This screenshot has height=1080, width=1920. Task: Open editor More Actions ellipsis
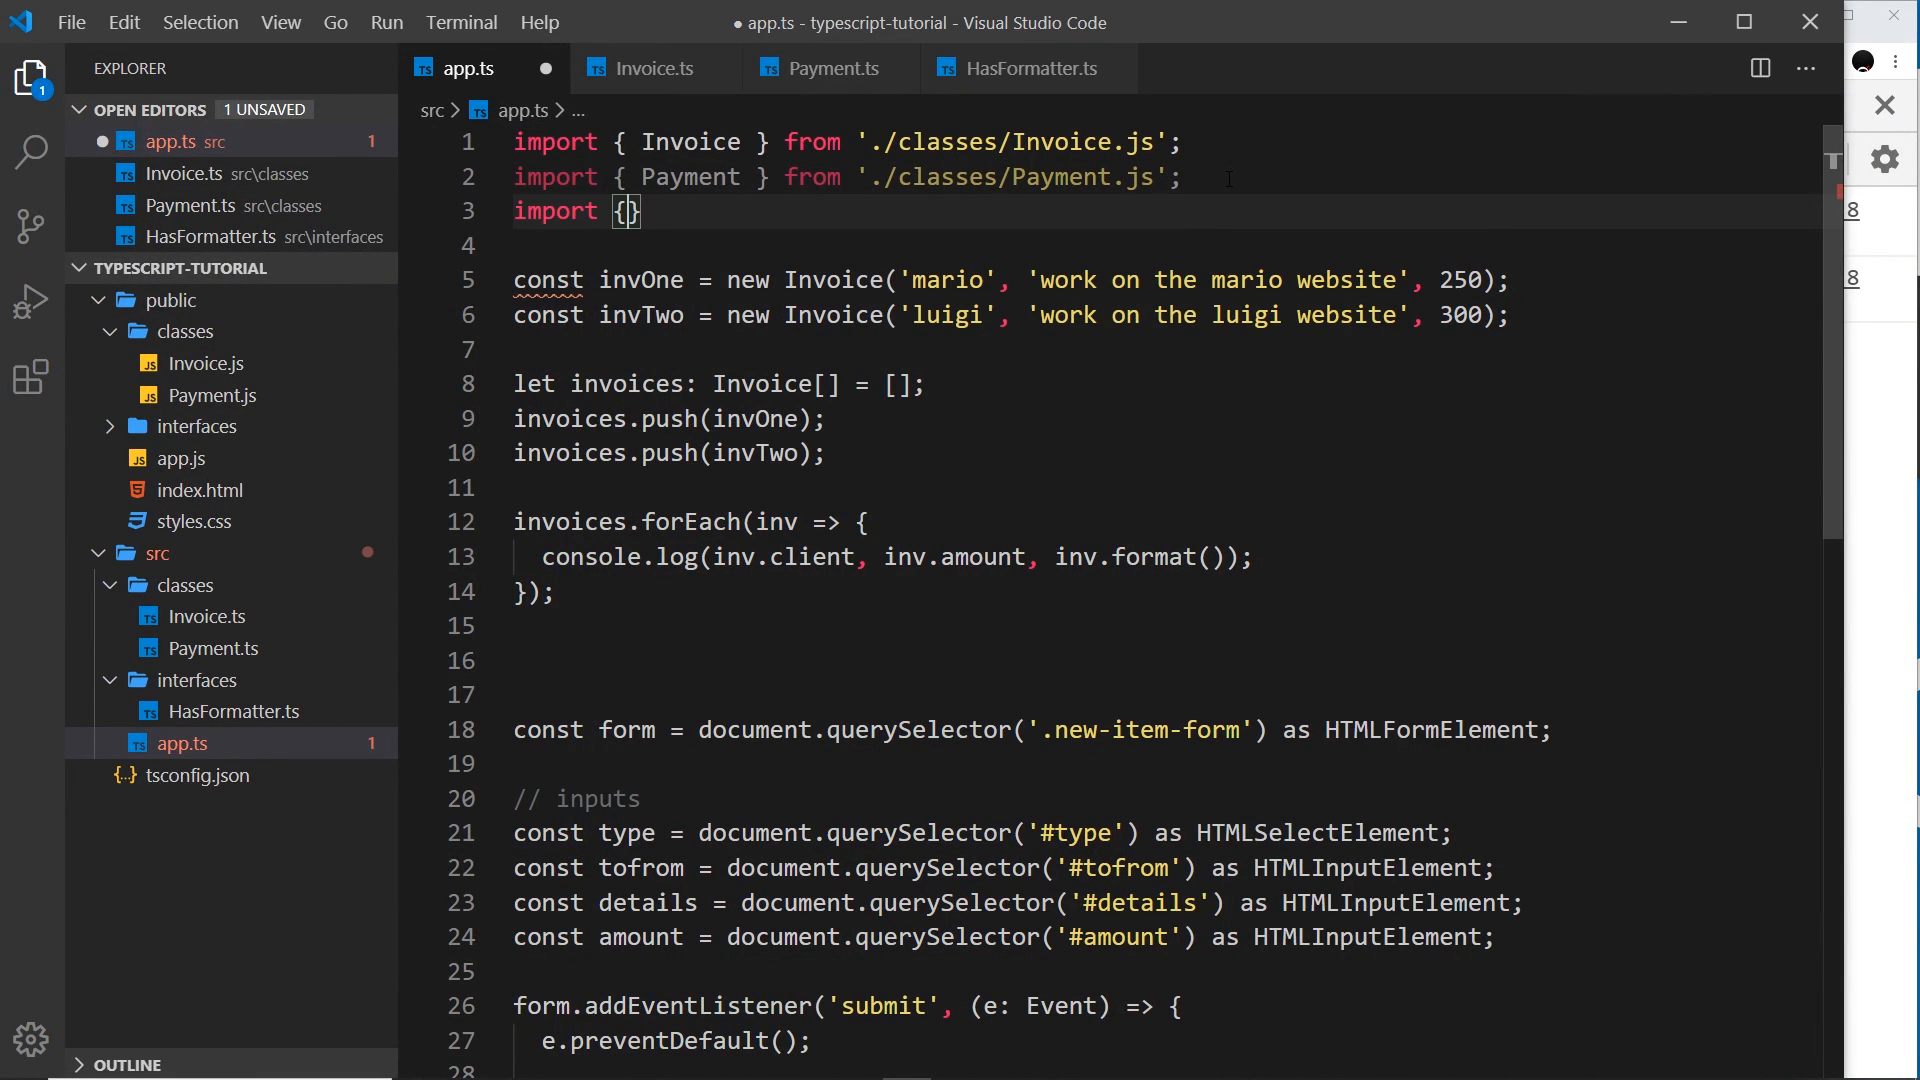tap(1806, 68)
